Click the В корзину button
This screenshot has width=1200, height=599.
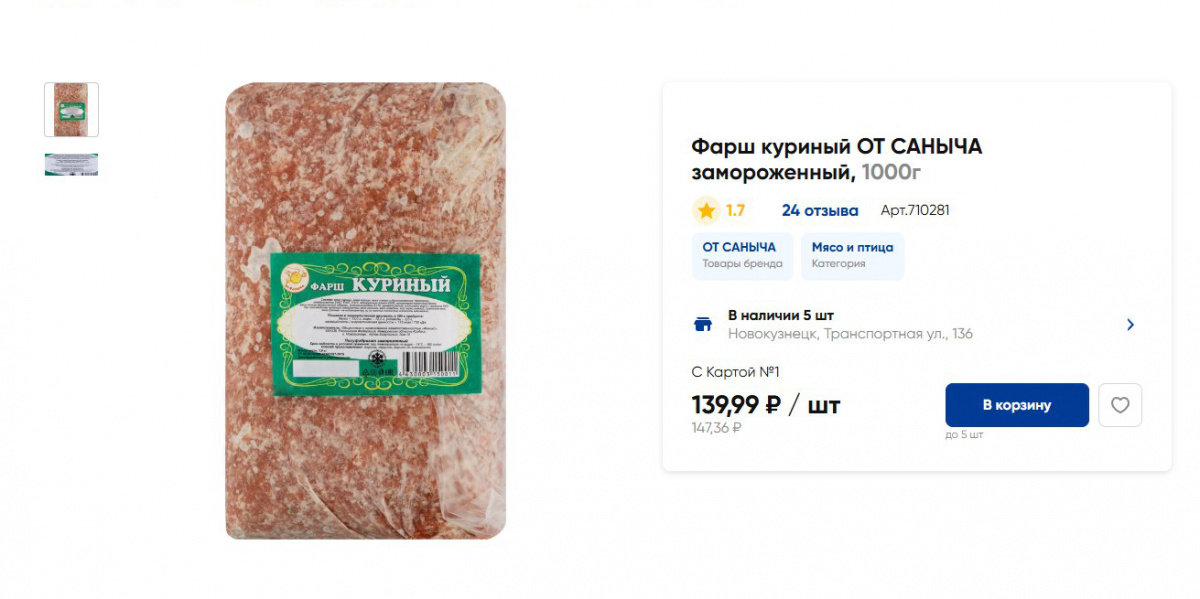click(1017, 405)
